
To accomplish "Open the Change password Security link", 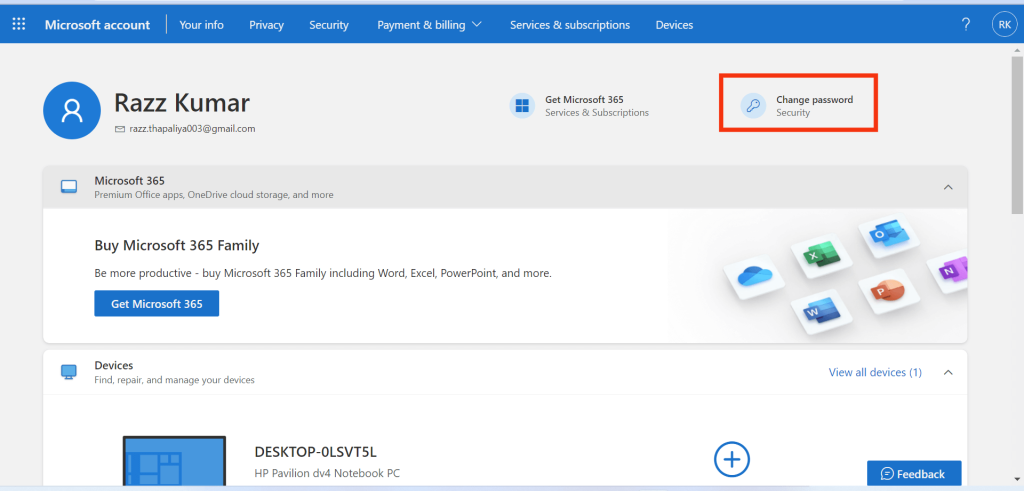I will pos(798,105).
